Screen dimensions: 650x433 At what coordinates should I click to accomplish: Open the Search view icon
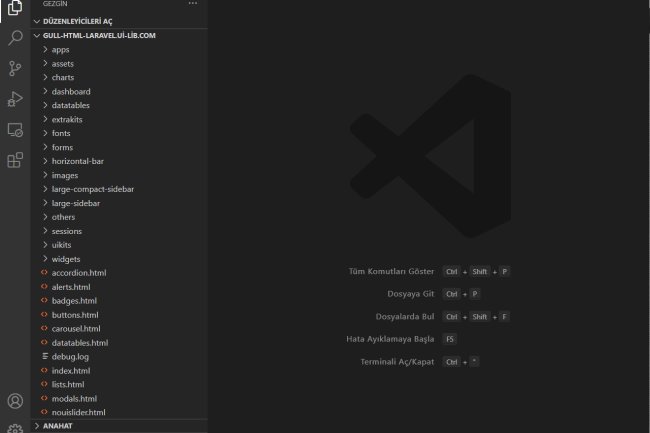click(15, 38)
